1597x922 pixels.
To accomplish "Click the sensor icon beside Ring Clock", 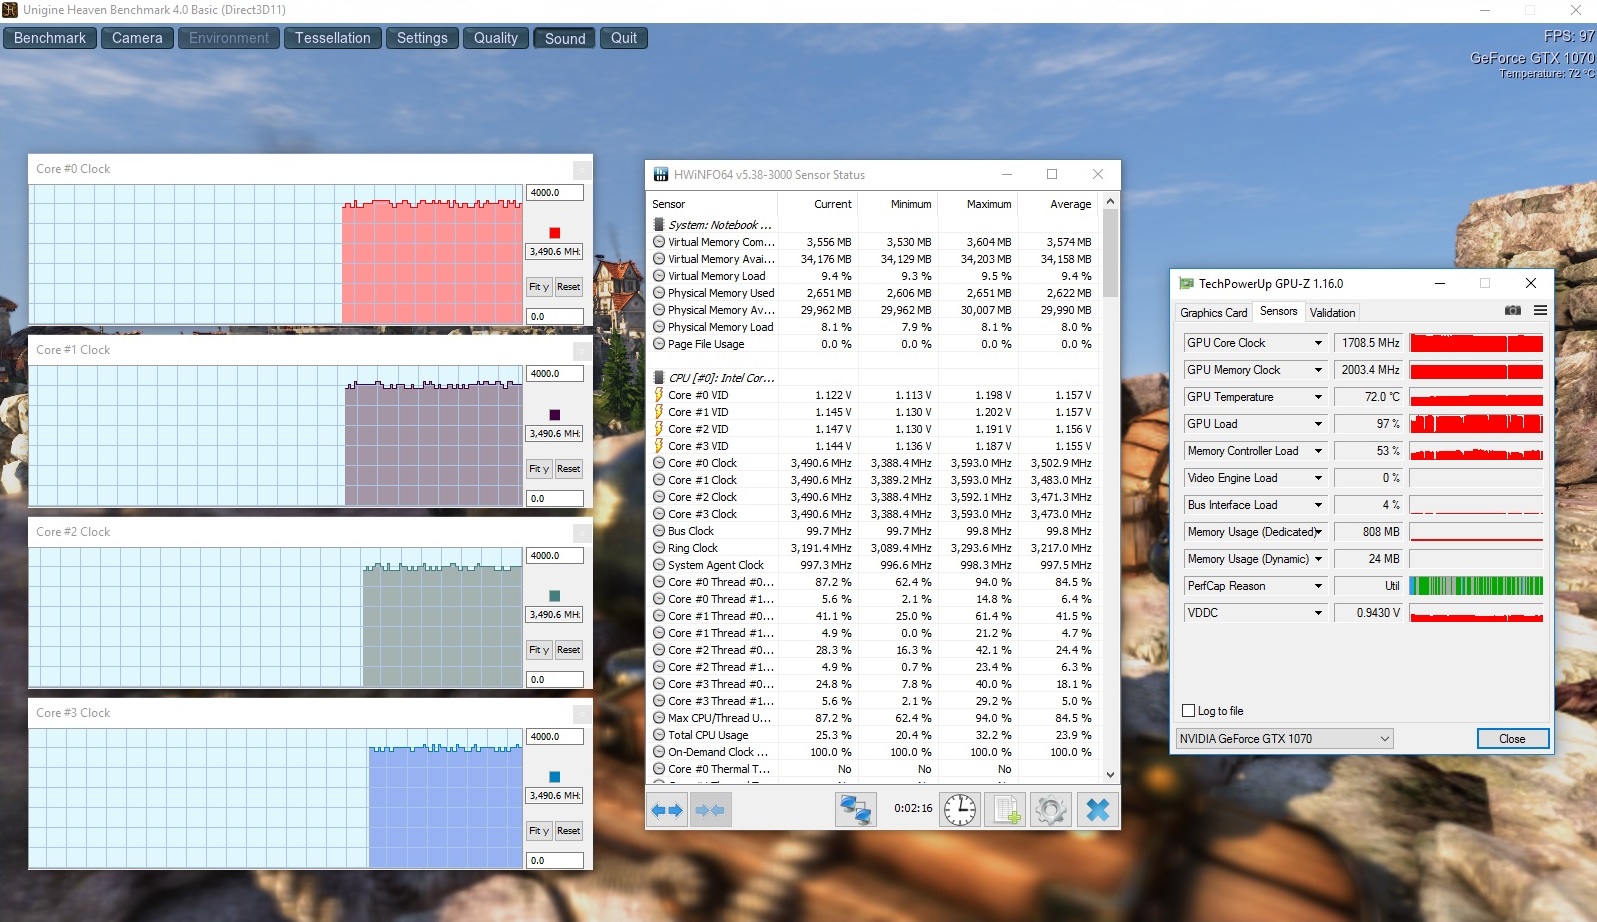I will click(659, 548).
